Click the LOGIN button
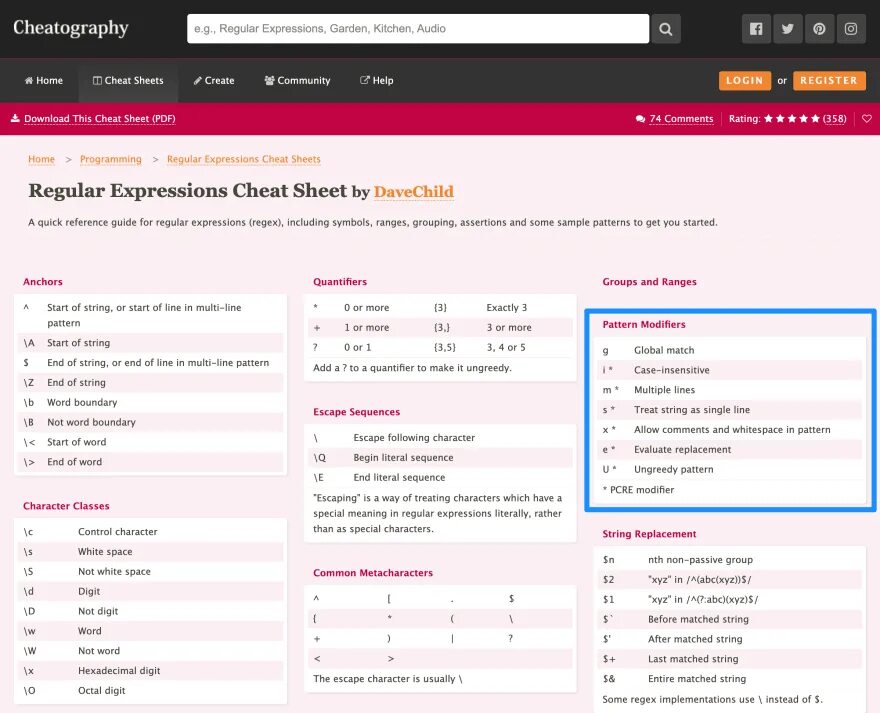 (745, 80)
